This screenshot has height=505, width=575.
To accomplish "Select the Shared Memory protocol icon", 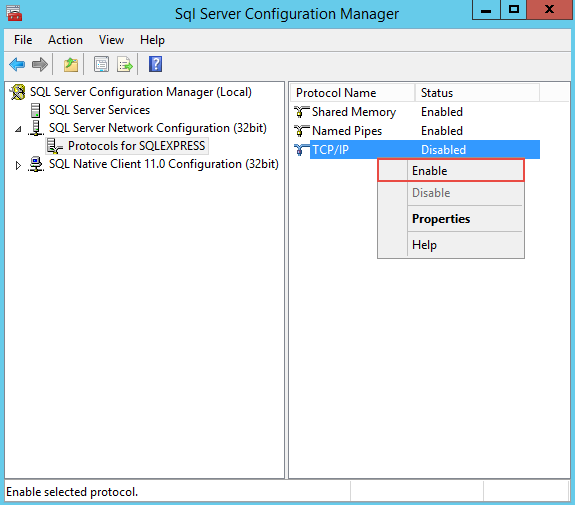I will (301, 111).
